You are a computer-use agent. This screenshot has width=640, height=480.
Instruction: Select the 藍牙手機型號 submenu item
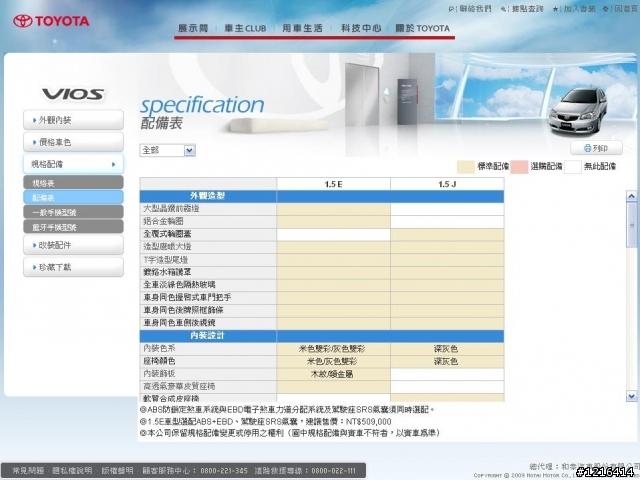[73, 227]
